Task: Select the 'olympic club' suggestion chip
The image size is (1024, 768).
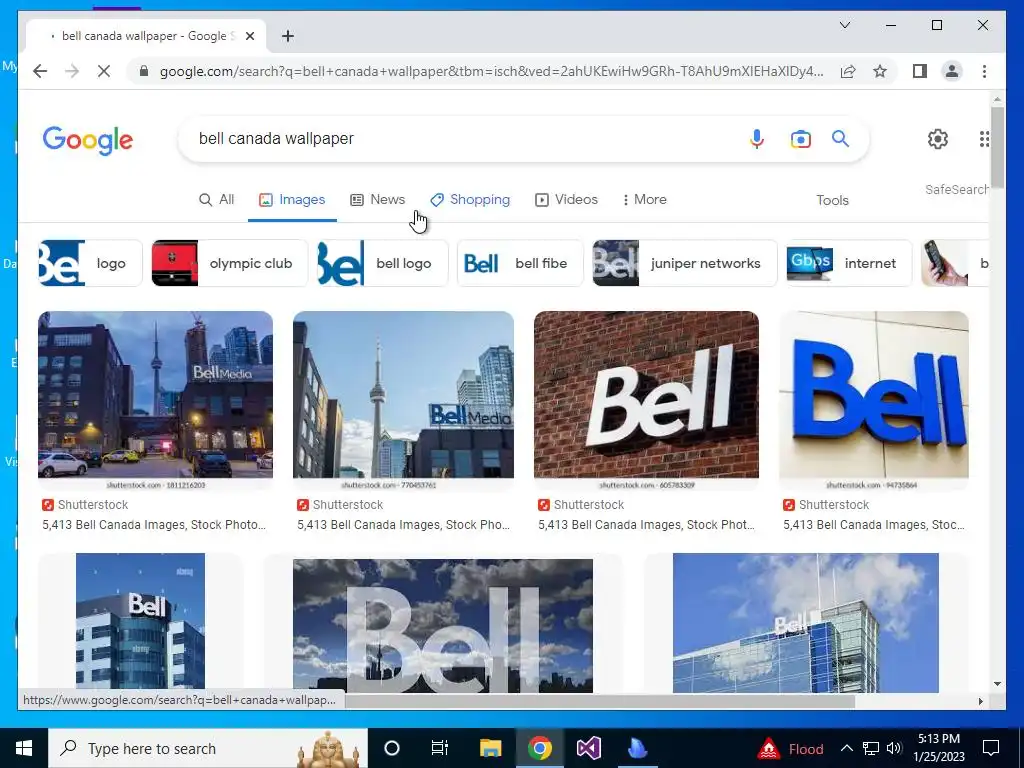Action: click(229, 263)
